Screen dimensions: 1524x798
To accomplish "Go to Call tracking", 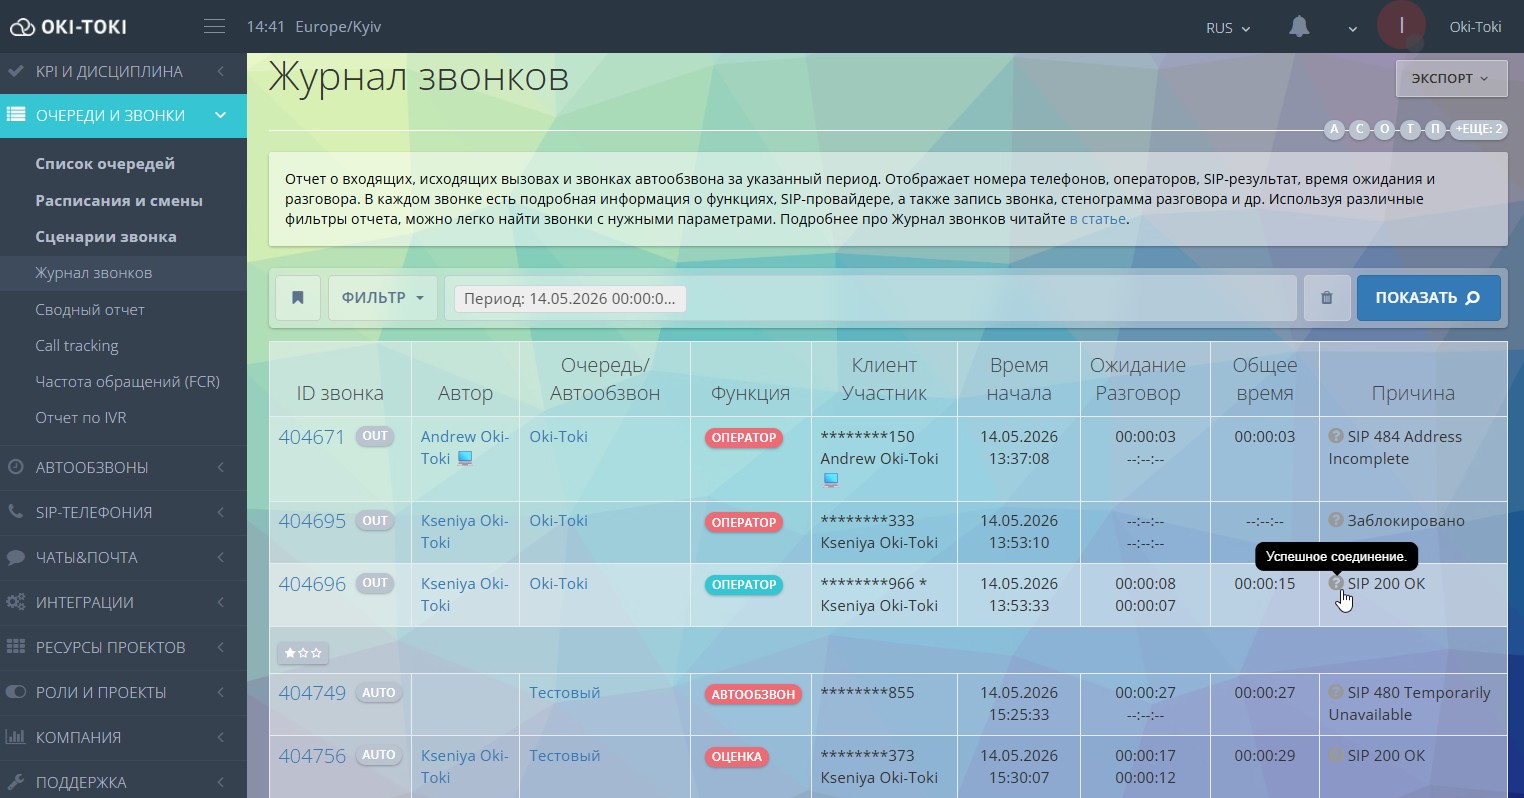I will [x=77, y=346].
